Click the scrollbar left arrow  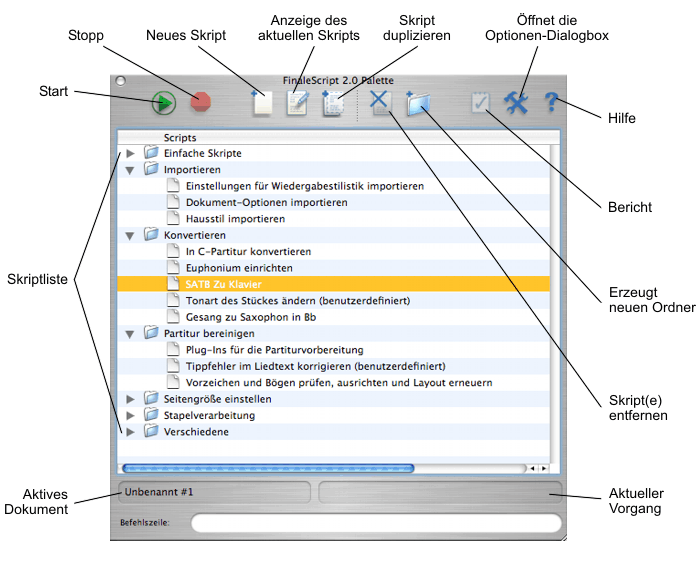(x=532, y=469)
